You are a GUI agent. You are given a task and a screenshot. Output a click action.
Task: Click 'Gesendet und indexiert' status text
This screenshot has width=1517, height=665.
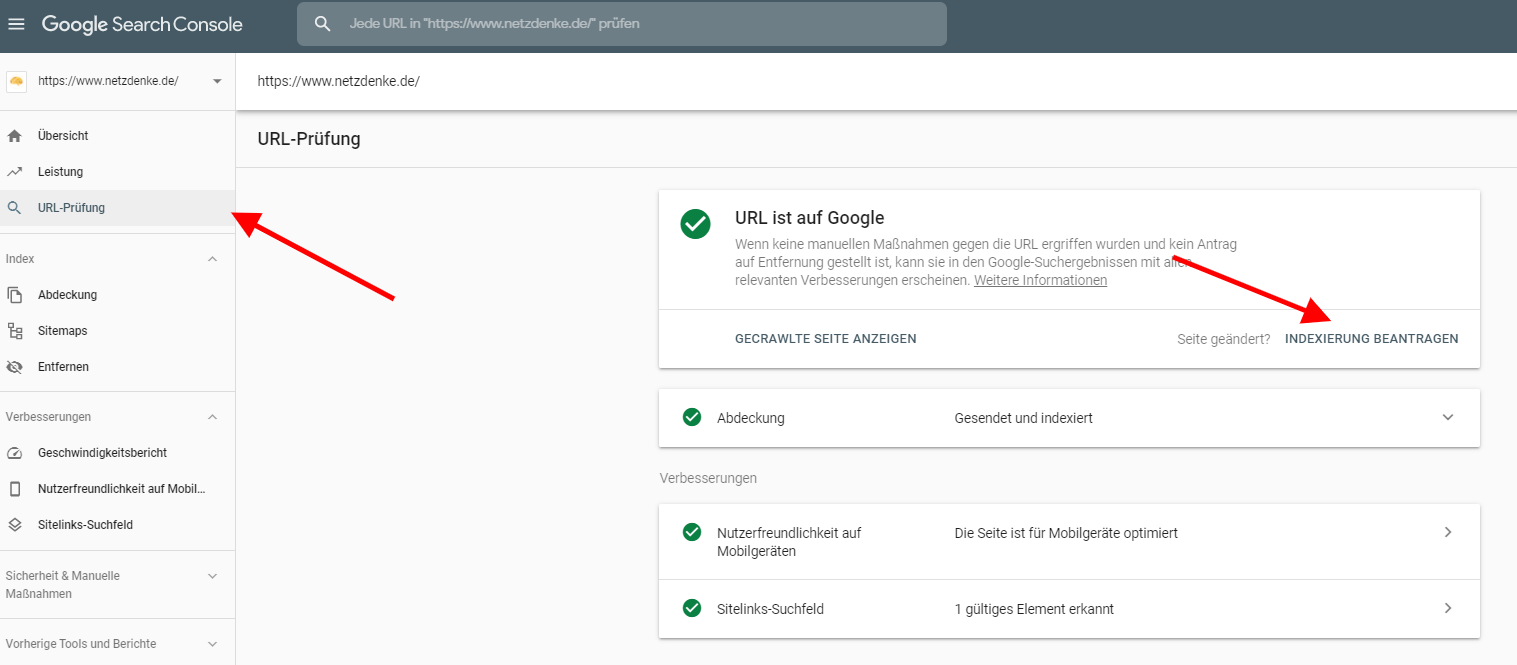1023,418
